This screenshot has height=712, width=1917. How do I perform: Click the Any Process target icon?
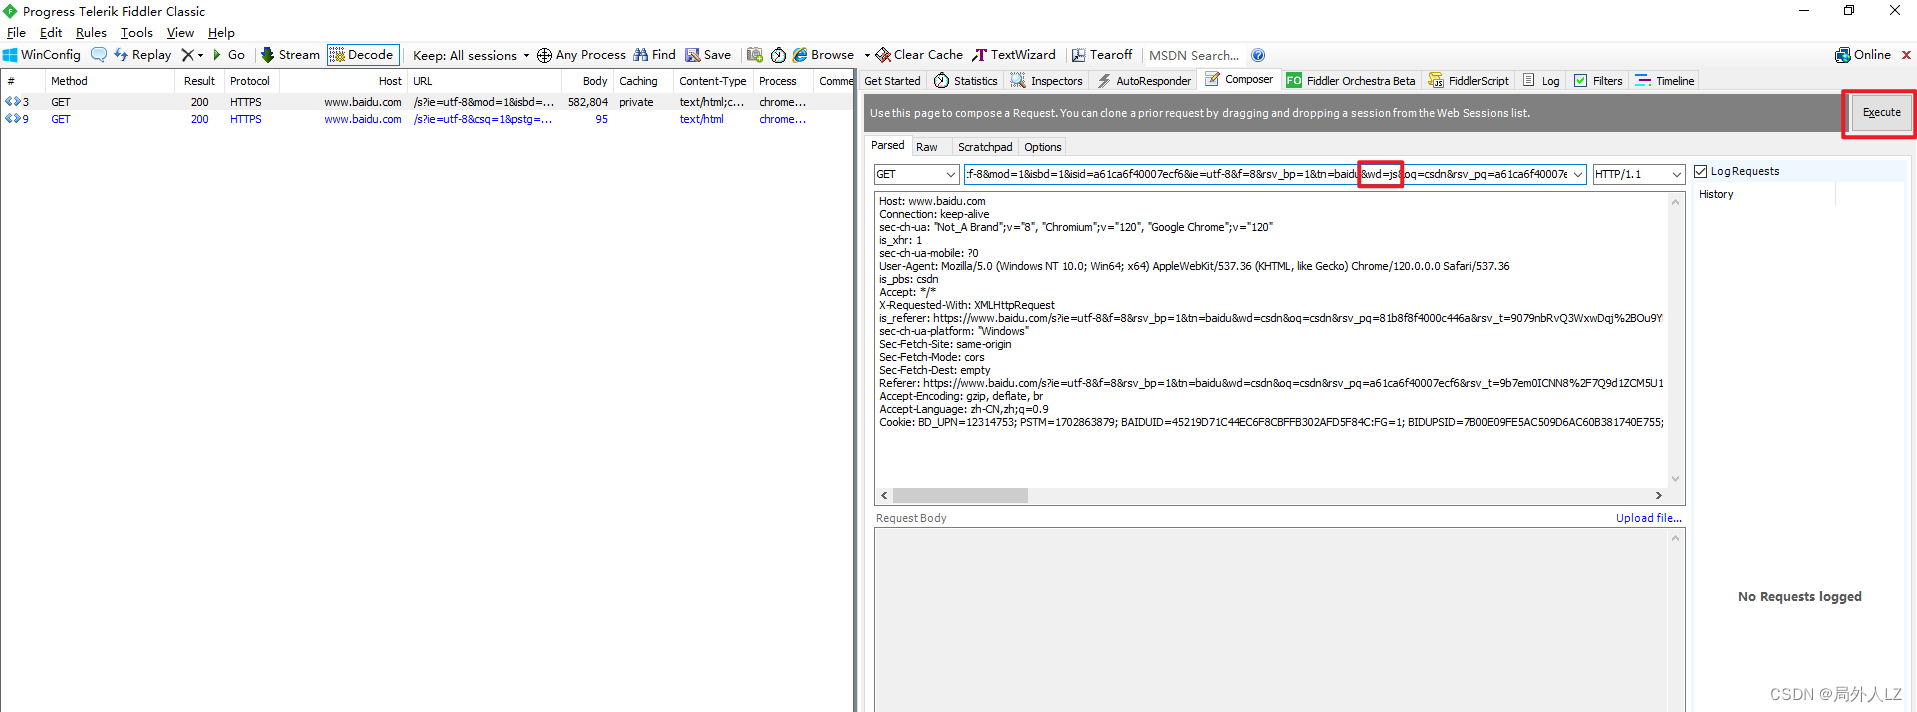tap(544, 55)
